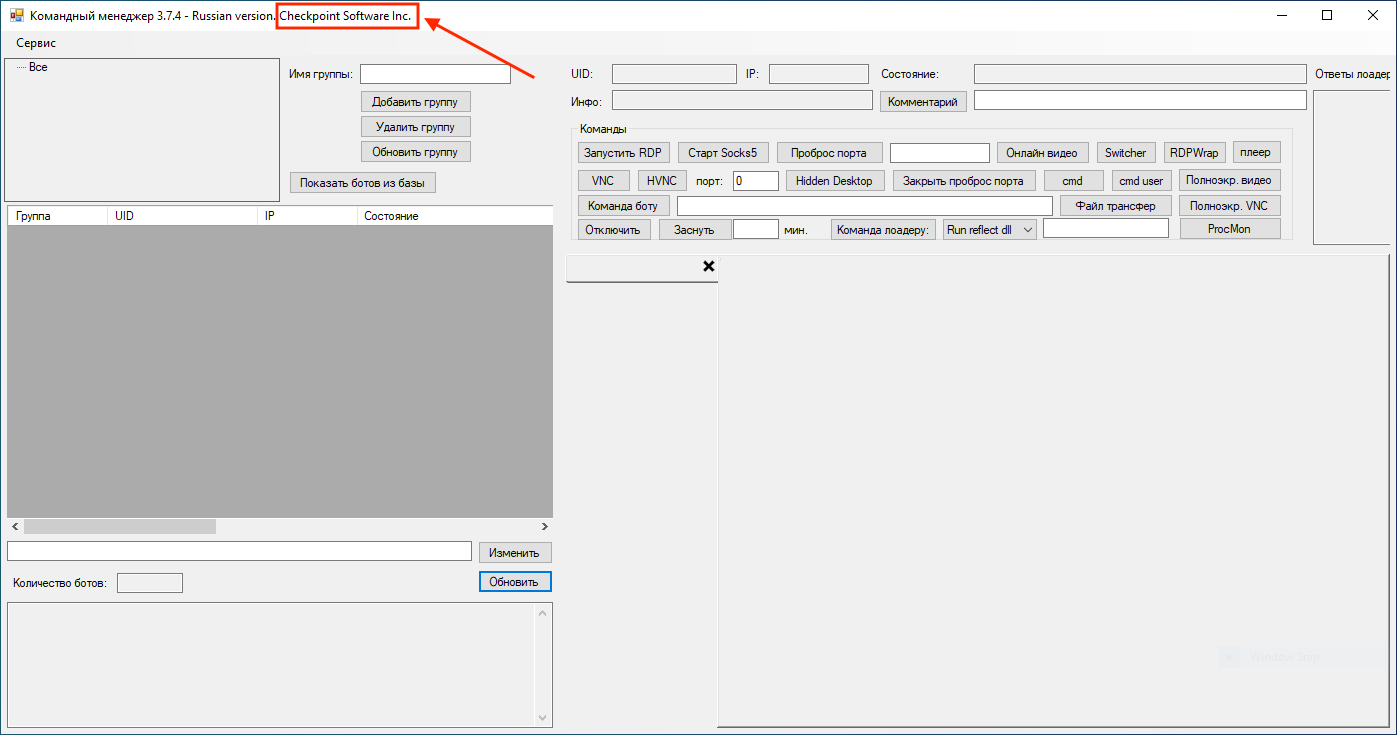
Task: Click the Отключить button
Action: click(x=614, y=229)
